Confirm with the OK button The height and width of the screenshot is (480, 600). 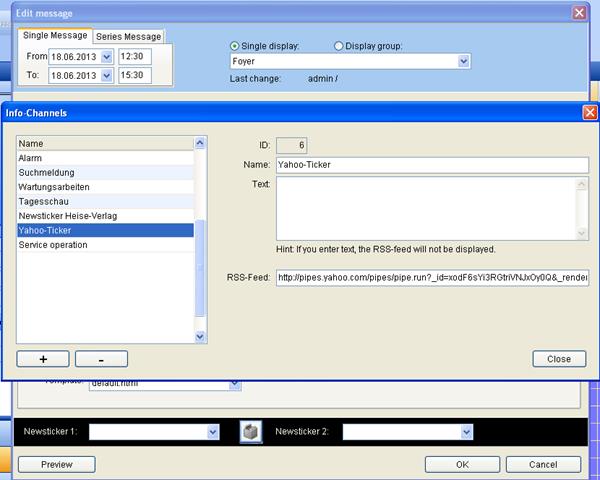coord(462,464)
